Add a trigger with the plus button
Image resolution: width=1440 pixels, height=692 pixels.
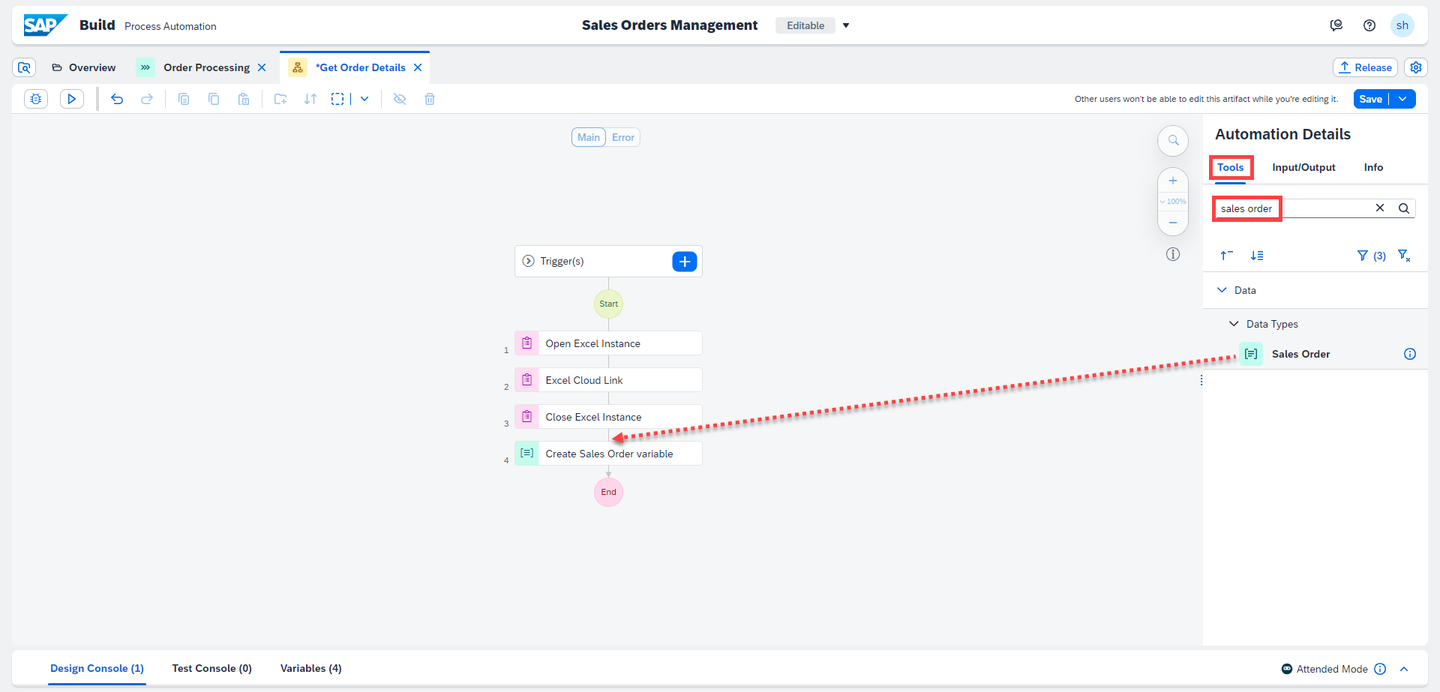684,261
